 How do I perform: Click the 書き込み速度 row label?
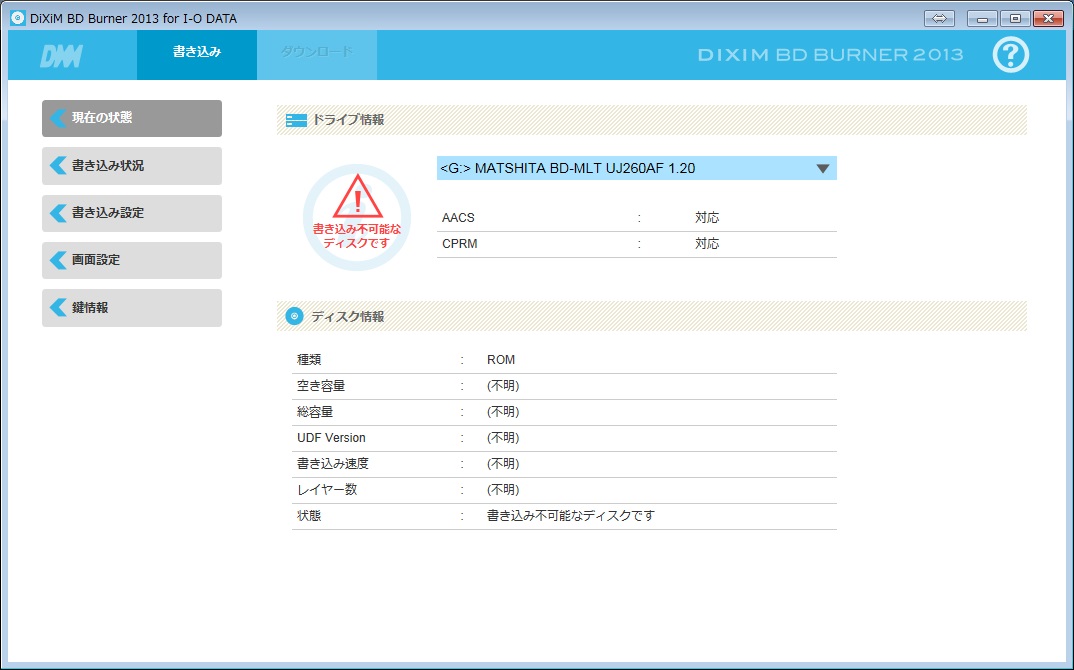pyautogui.click(x=333, y=464)
